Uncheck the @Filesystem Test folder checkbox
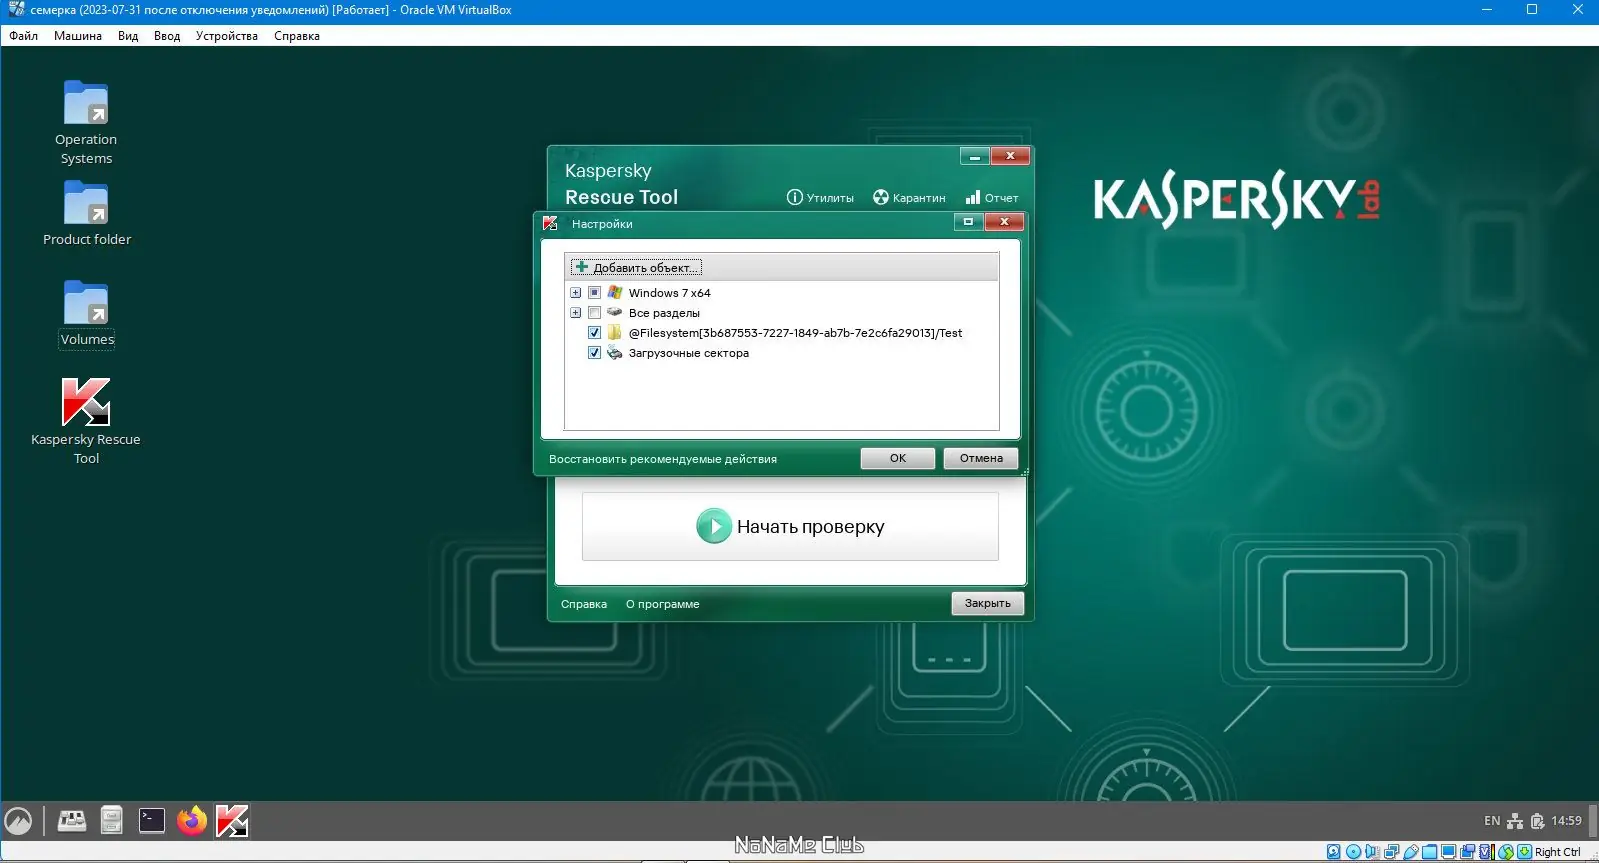The height and width of the screenshot is (863, 1599). point(594,333)
